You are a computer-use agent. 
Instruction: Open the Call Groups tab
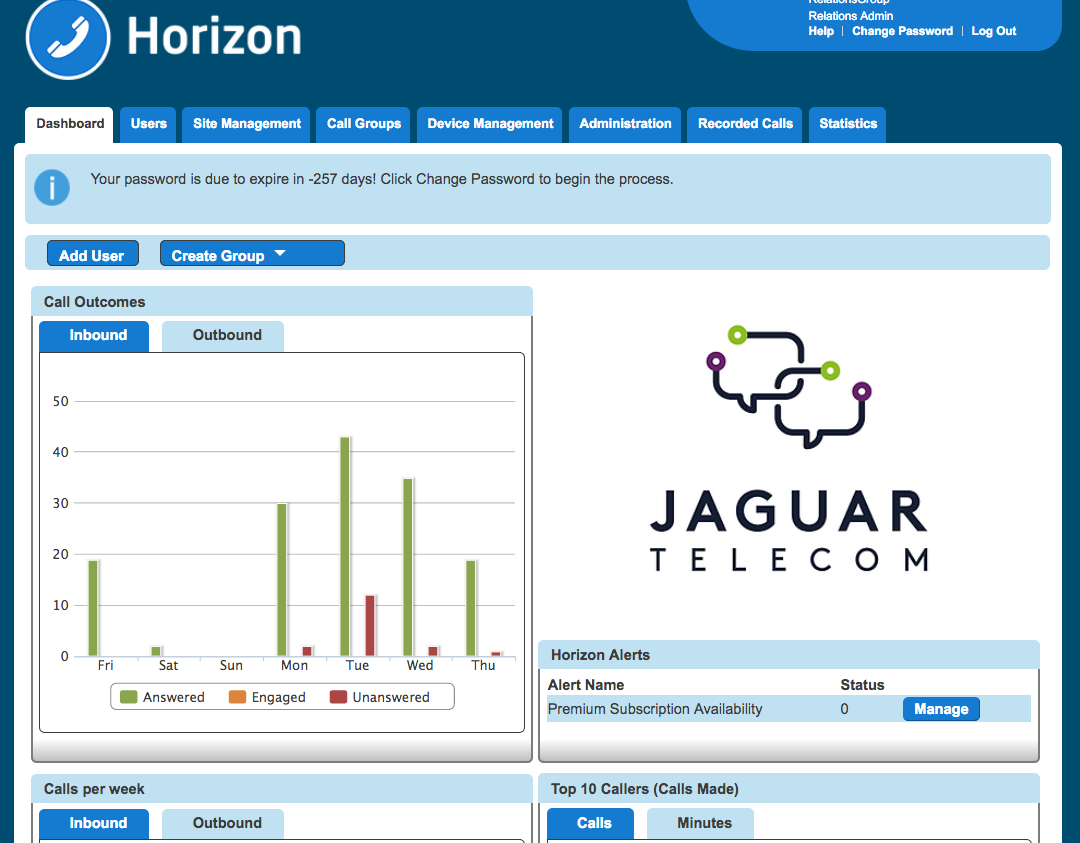point(364,124)
